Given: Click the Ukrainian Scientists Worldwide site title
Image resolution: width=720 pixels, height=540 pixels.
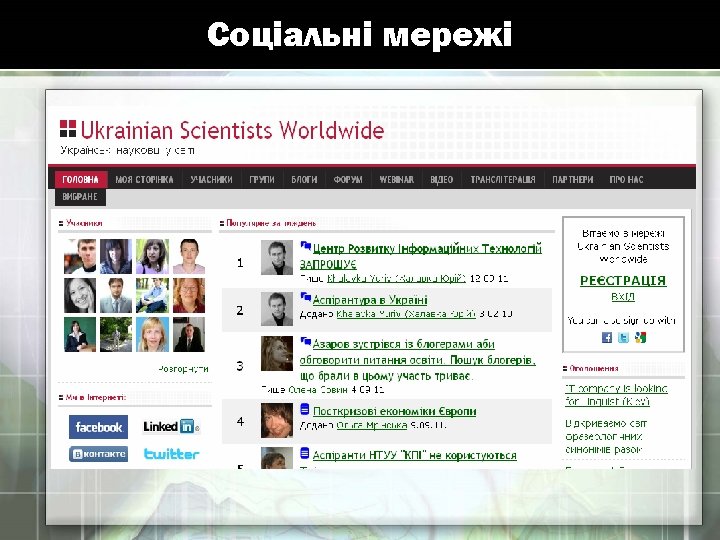Looking at the screenshot, I should (x=232, y=130).
